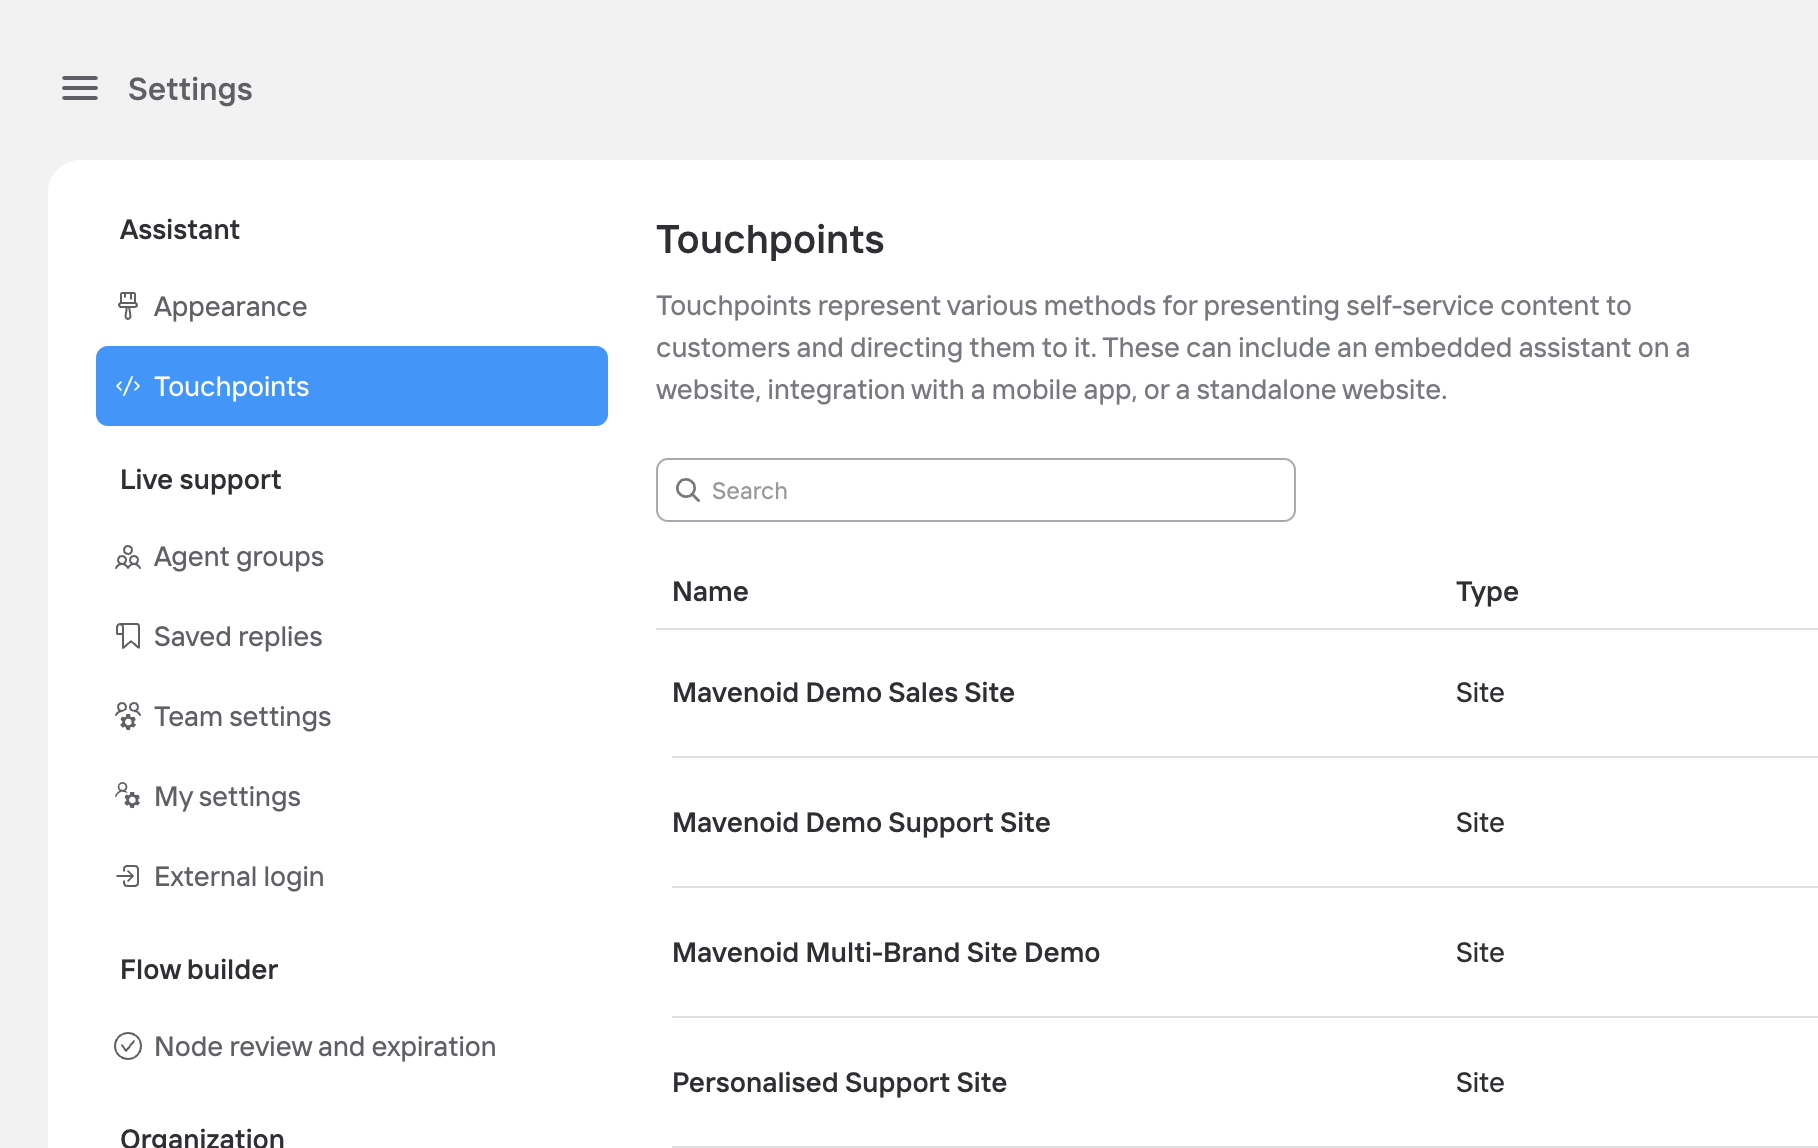Viewport: 1818px width, 1148px height.
Task: Open External login settings
Action: coord(352,876)
